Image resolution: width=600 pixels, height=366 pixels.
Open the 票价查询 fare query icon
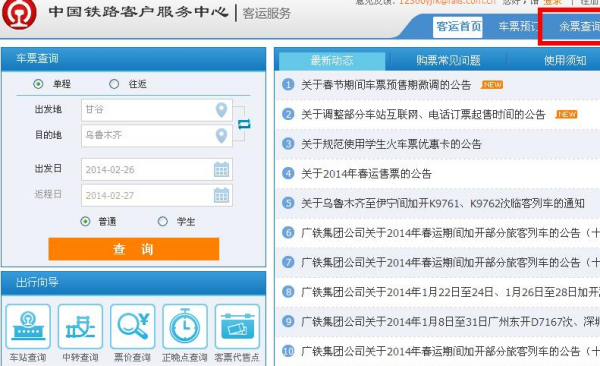coord(133,327)
